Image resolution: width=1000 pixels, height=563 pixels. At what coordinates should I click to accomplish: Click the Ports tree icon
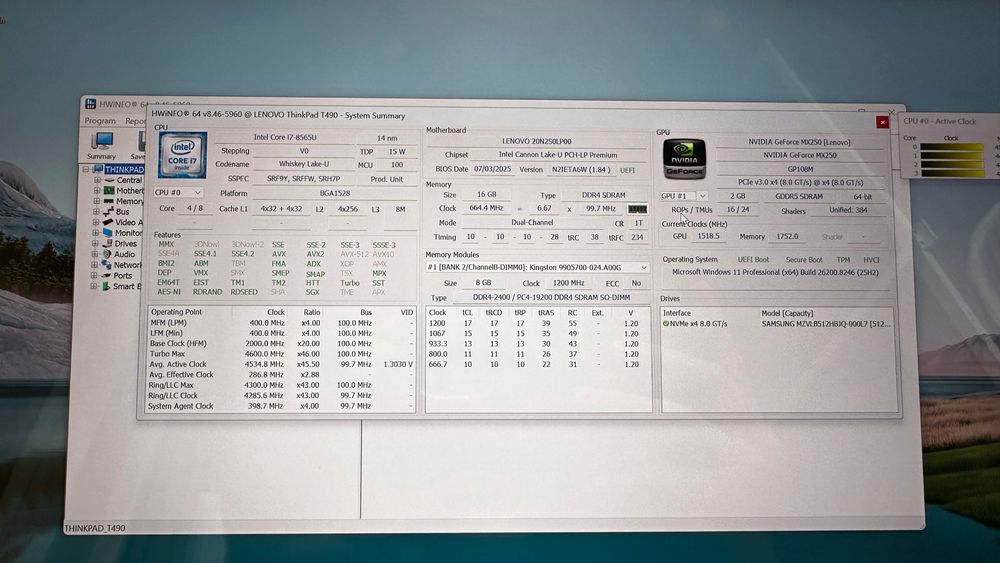(x=107, y=275)
